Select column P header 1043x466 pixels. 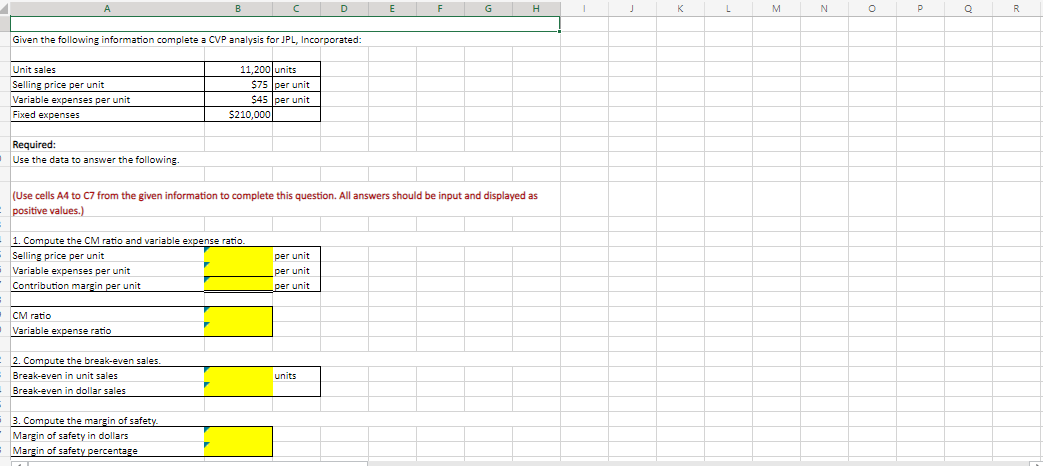coord(919,9)
